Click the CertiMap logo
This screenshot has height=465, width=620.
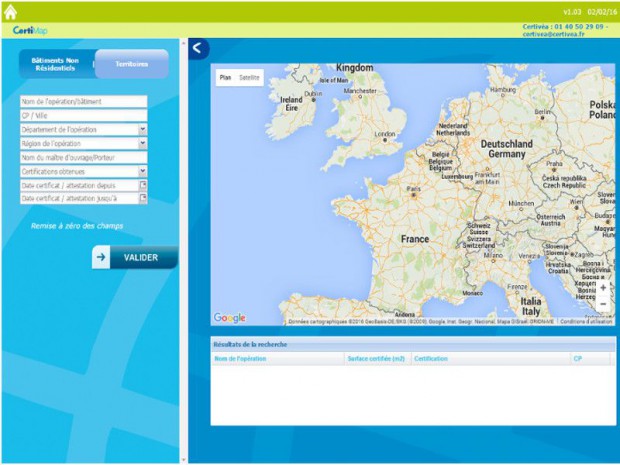click(x=30, y=30)
